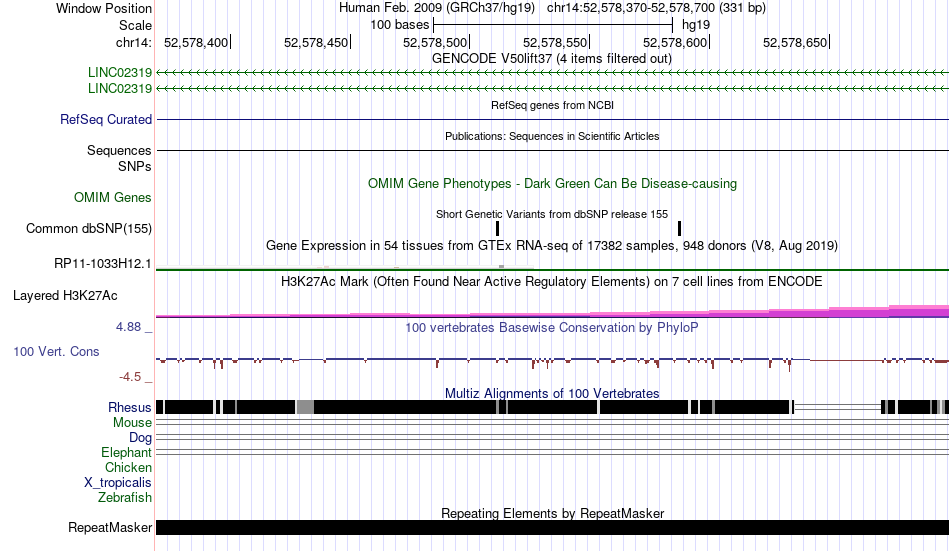Click the RP11-1033H12.1 gene label
Screen dimensions: 950x551
tap(102, 264)
